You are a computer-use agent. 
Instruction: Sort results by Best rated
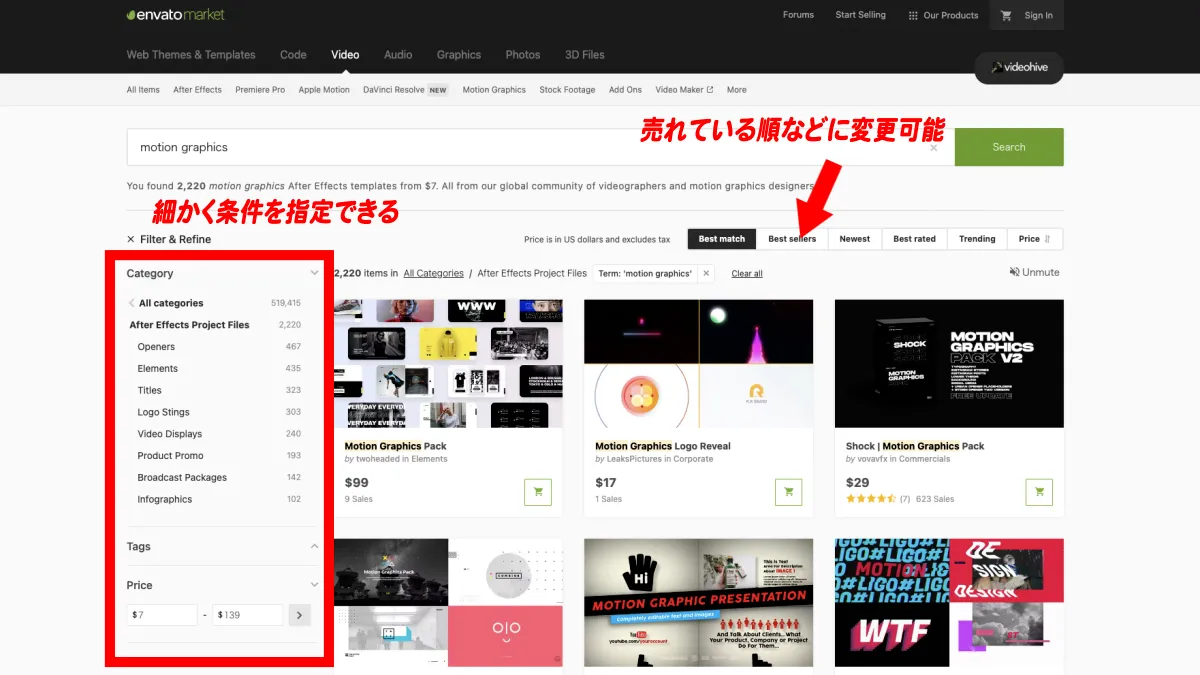915,239
